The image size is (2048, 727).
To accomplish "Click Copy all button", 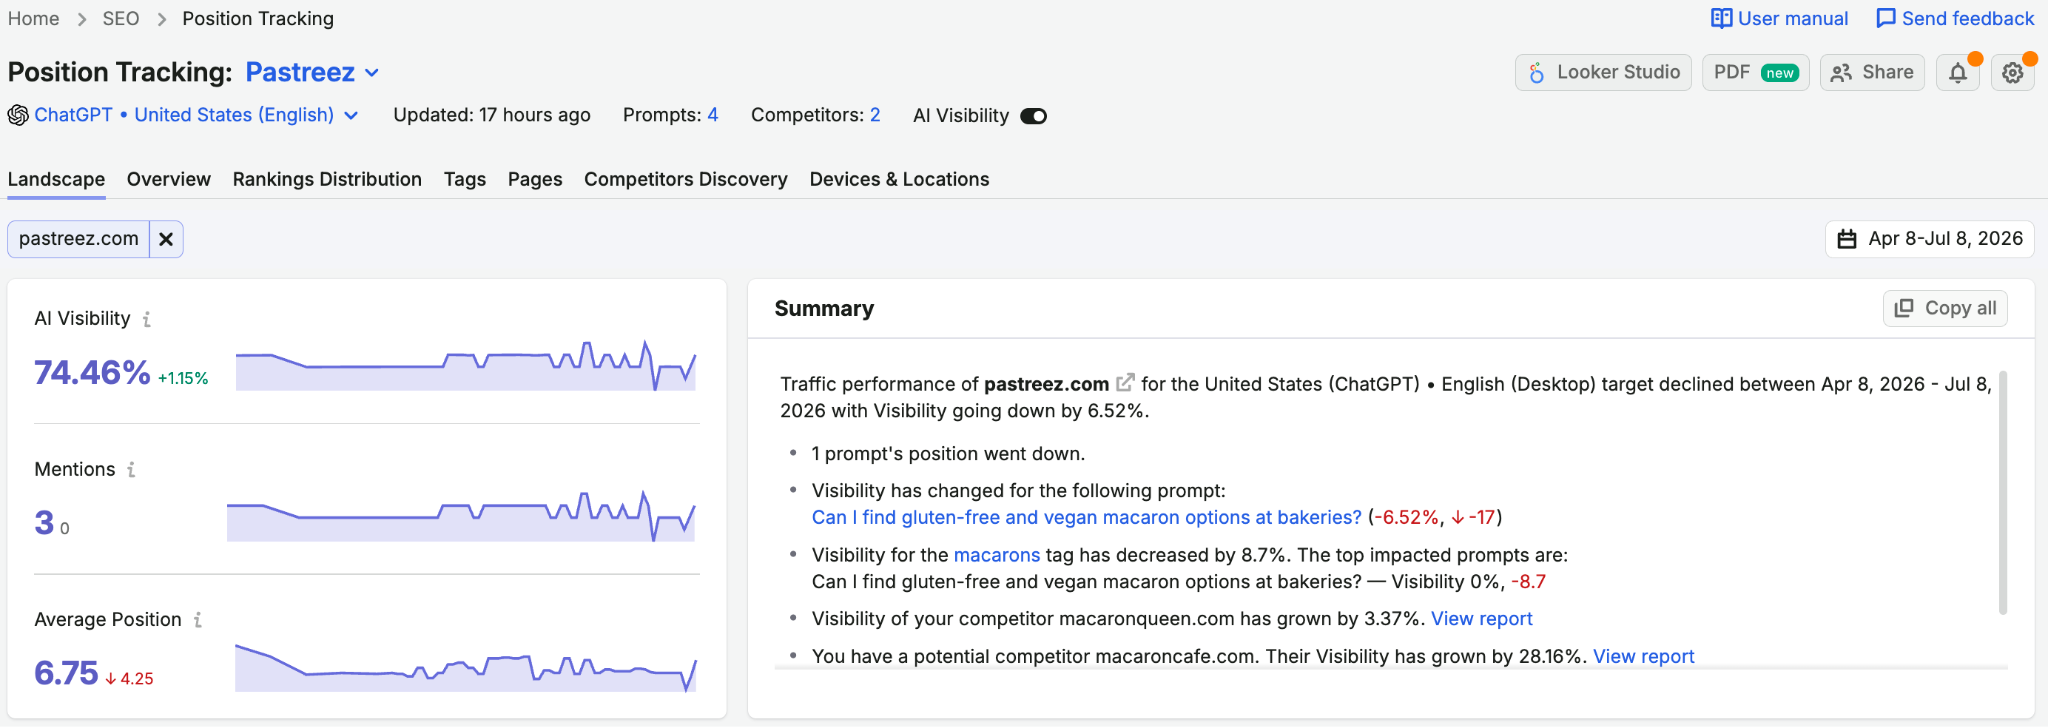I will [1945, 308].
